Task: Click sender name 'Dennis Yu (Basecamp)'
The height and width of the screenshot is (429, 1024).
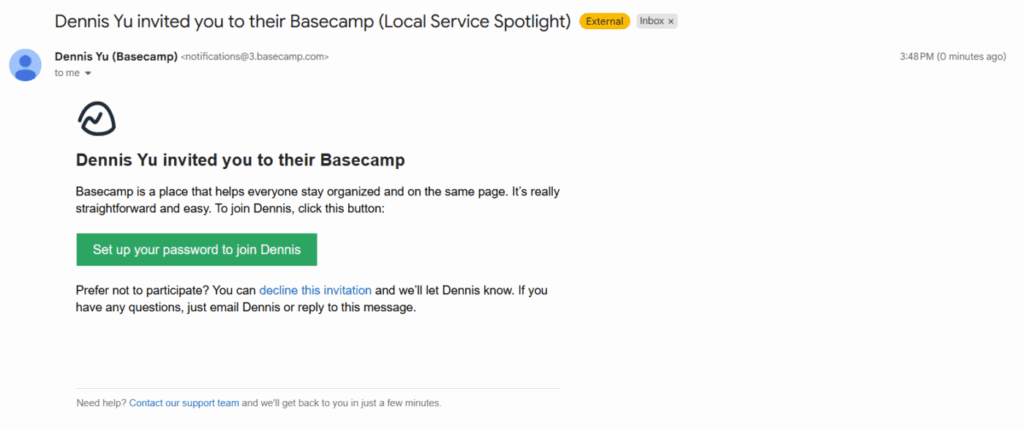Action: coord(116,56)
